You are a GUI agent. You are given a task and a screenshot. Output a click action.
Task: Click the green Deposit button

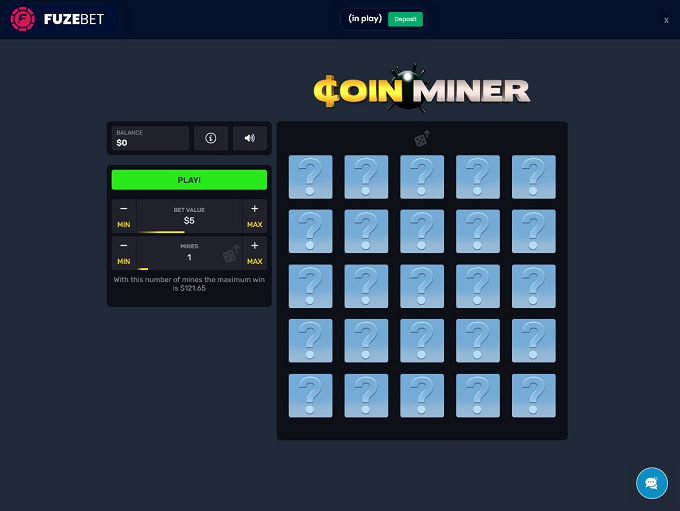(x=405, y=19)
